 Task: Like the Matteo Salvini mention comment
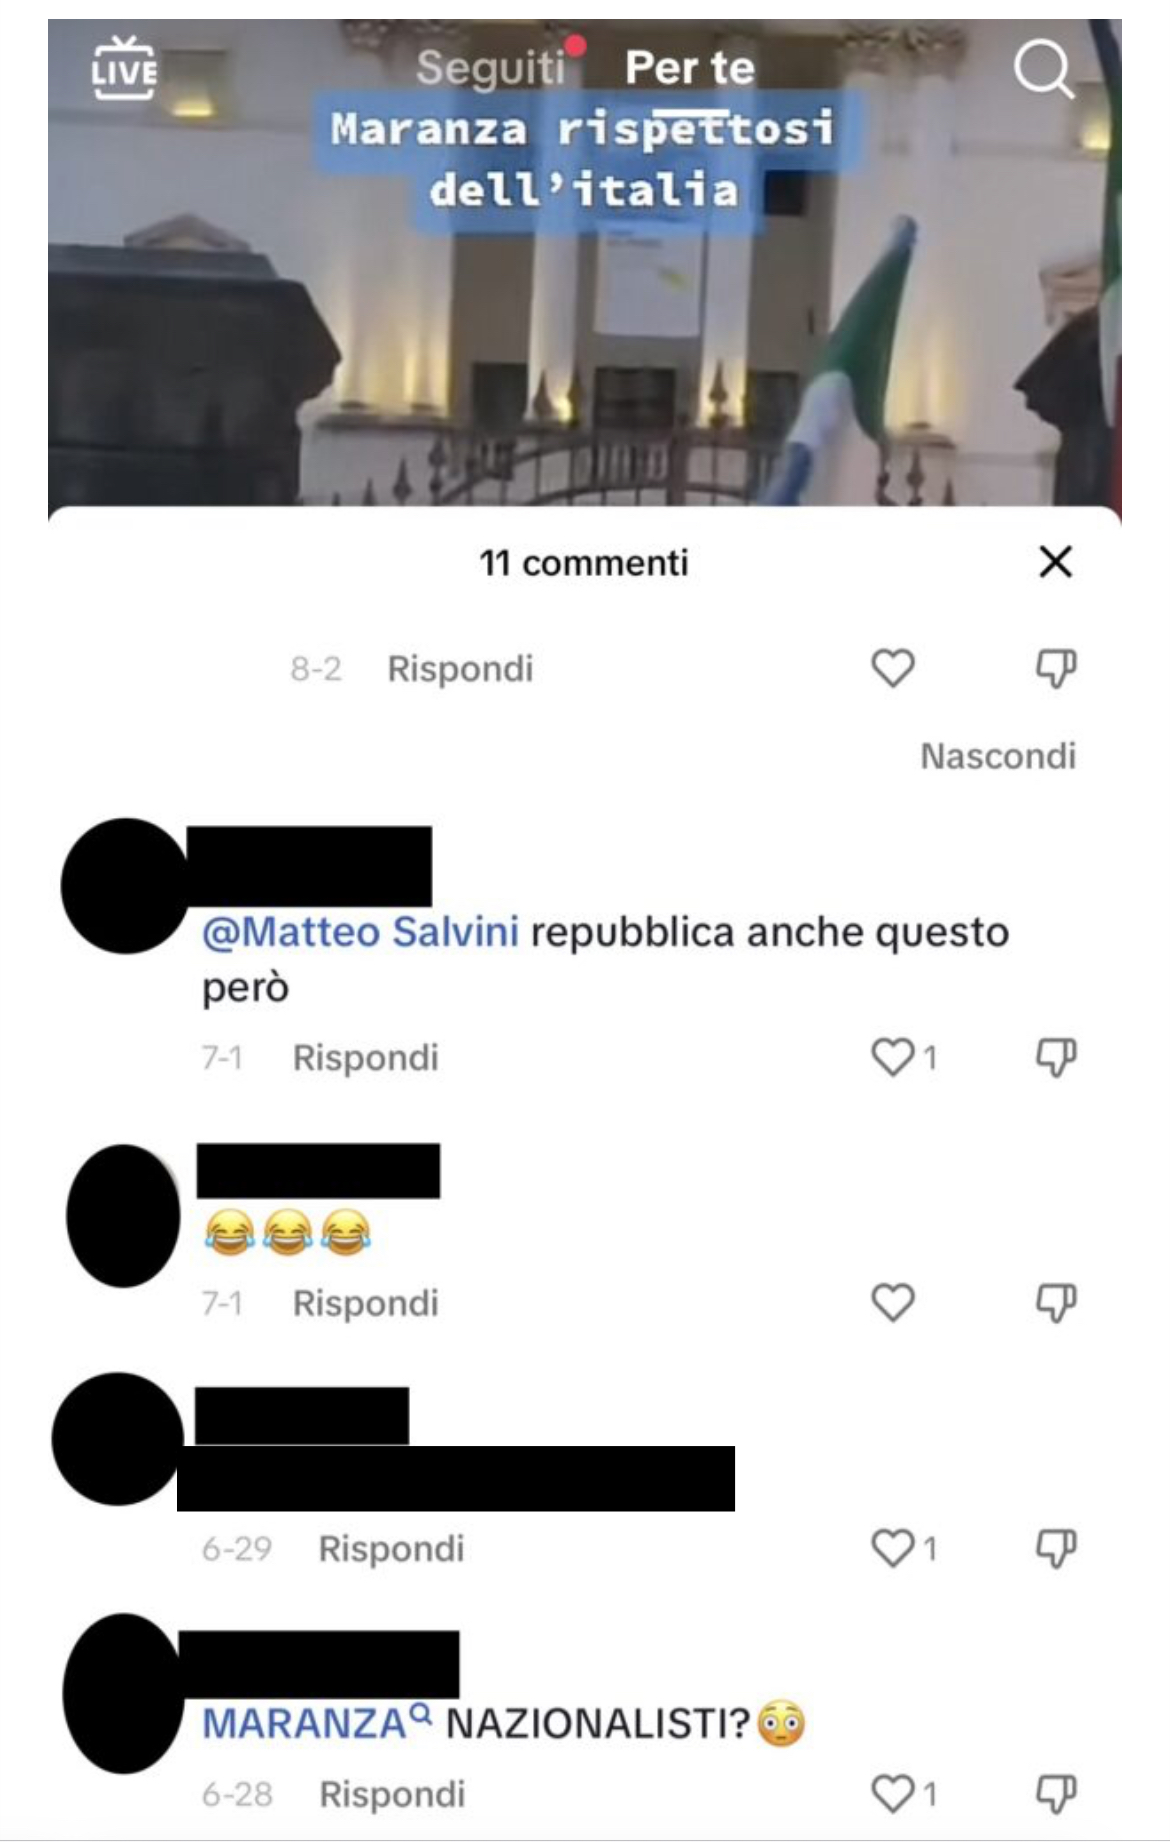click(893, 1057)
